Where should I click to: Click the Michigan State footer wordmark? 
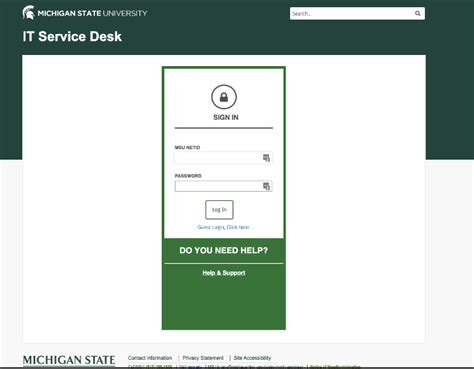point(69,360)
